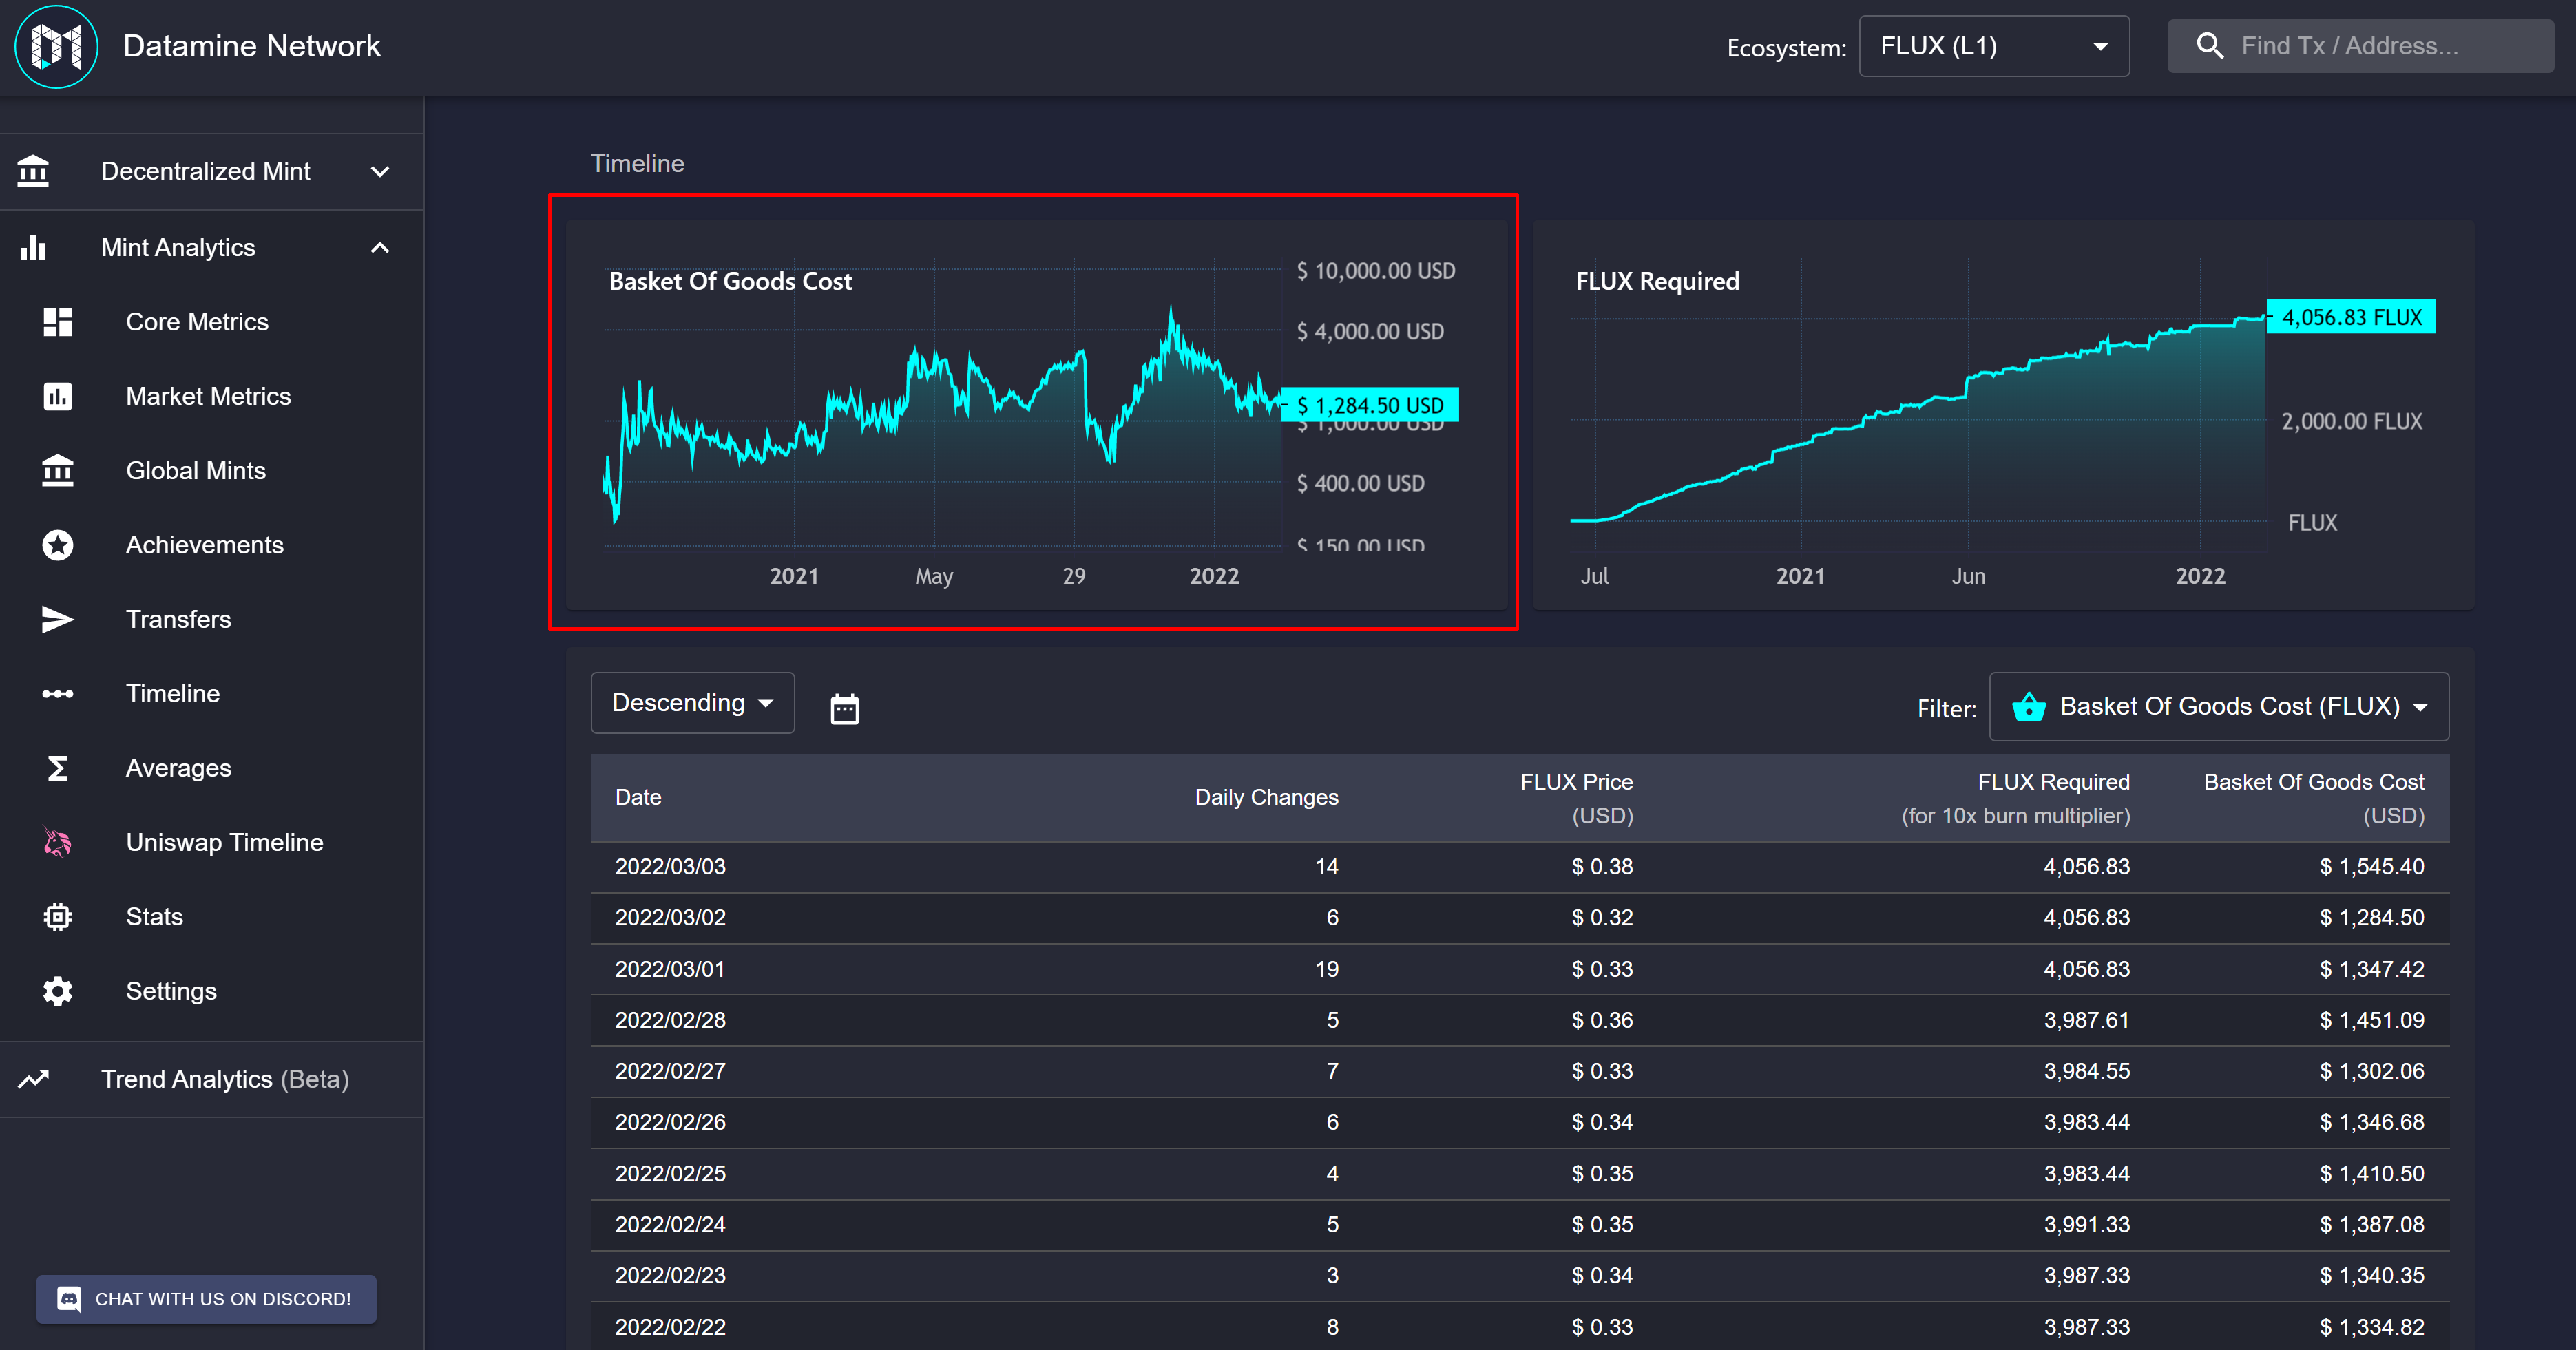Click the 3,991.33 FLUX Required value
Viewport: 2576px width, 1350px height.
point(2087,1225)
